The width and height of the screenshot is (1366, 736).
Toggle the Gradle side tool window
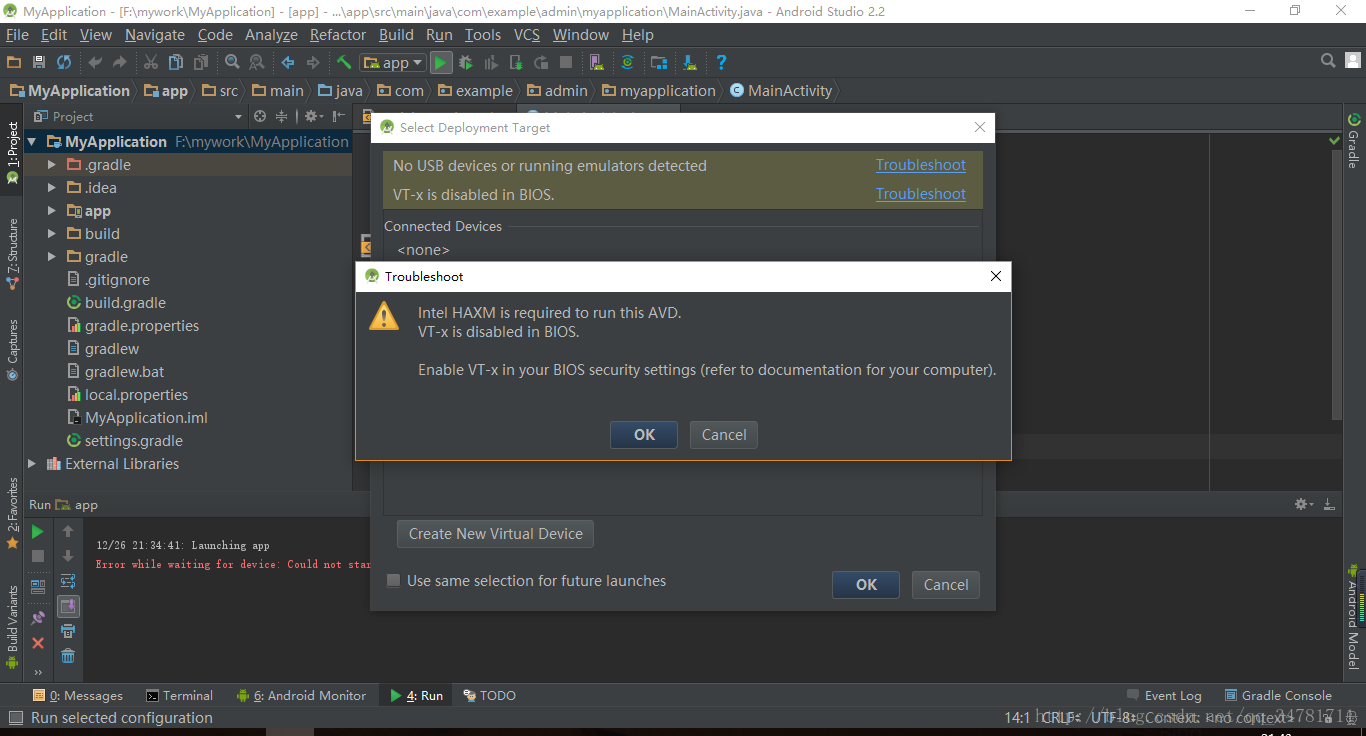click(x=1354, y=141)
